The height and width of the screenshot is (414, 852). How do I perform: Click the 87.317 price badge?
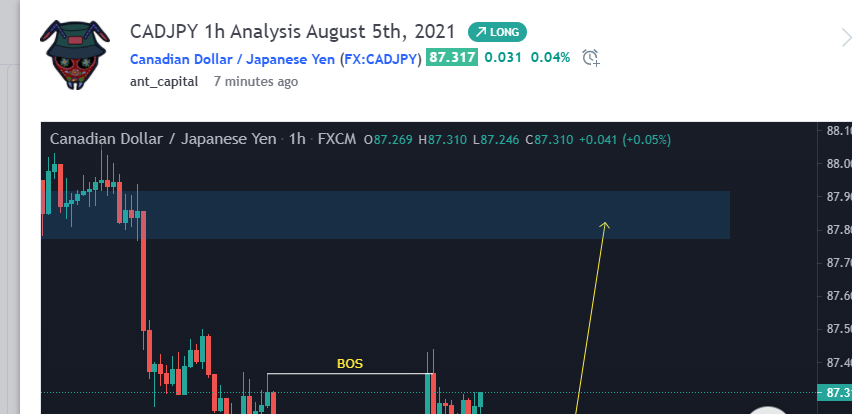coord(451,58)
